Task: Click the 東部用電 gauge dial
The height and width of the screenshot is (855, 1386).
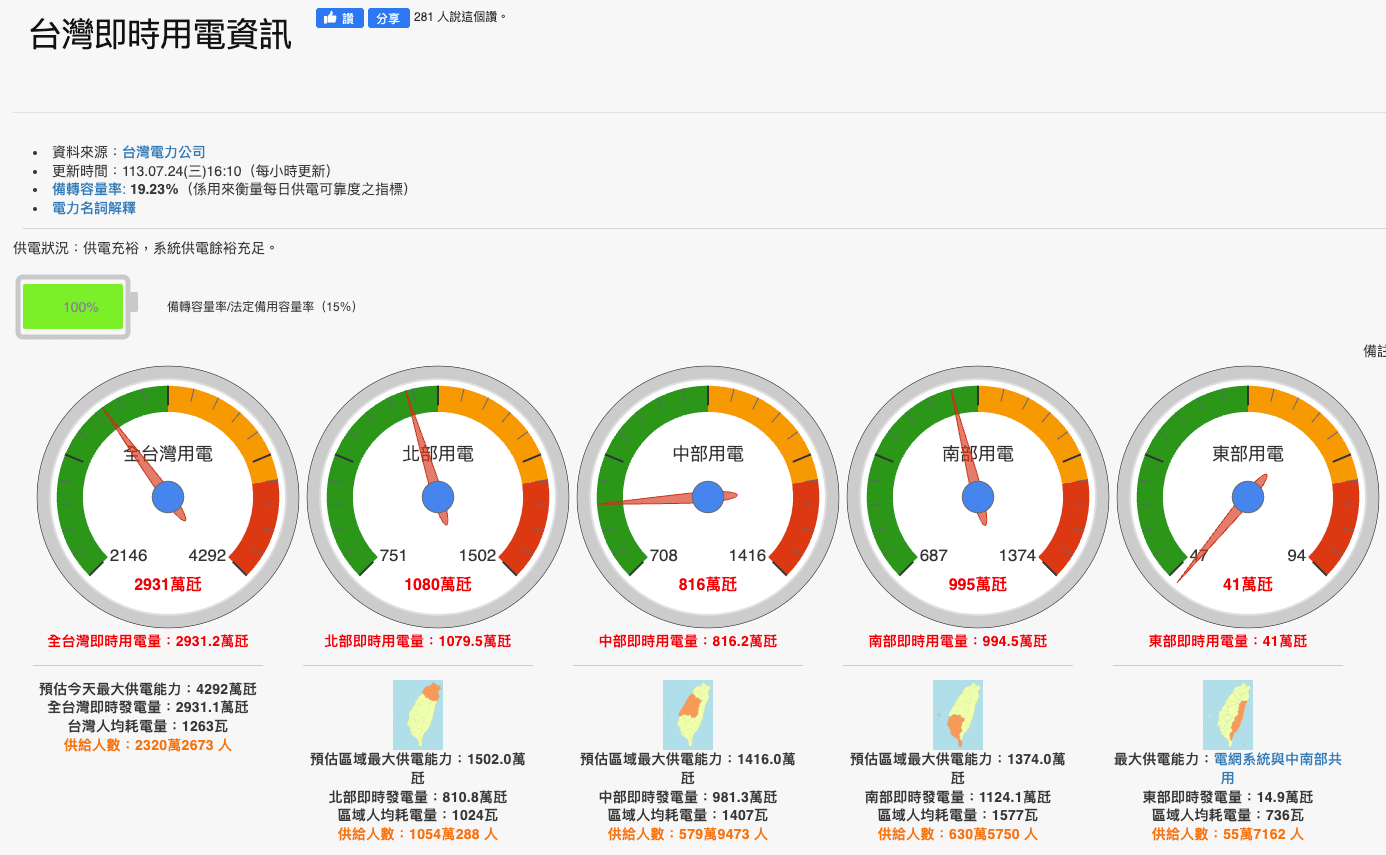Action: point(1248,496)
